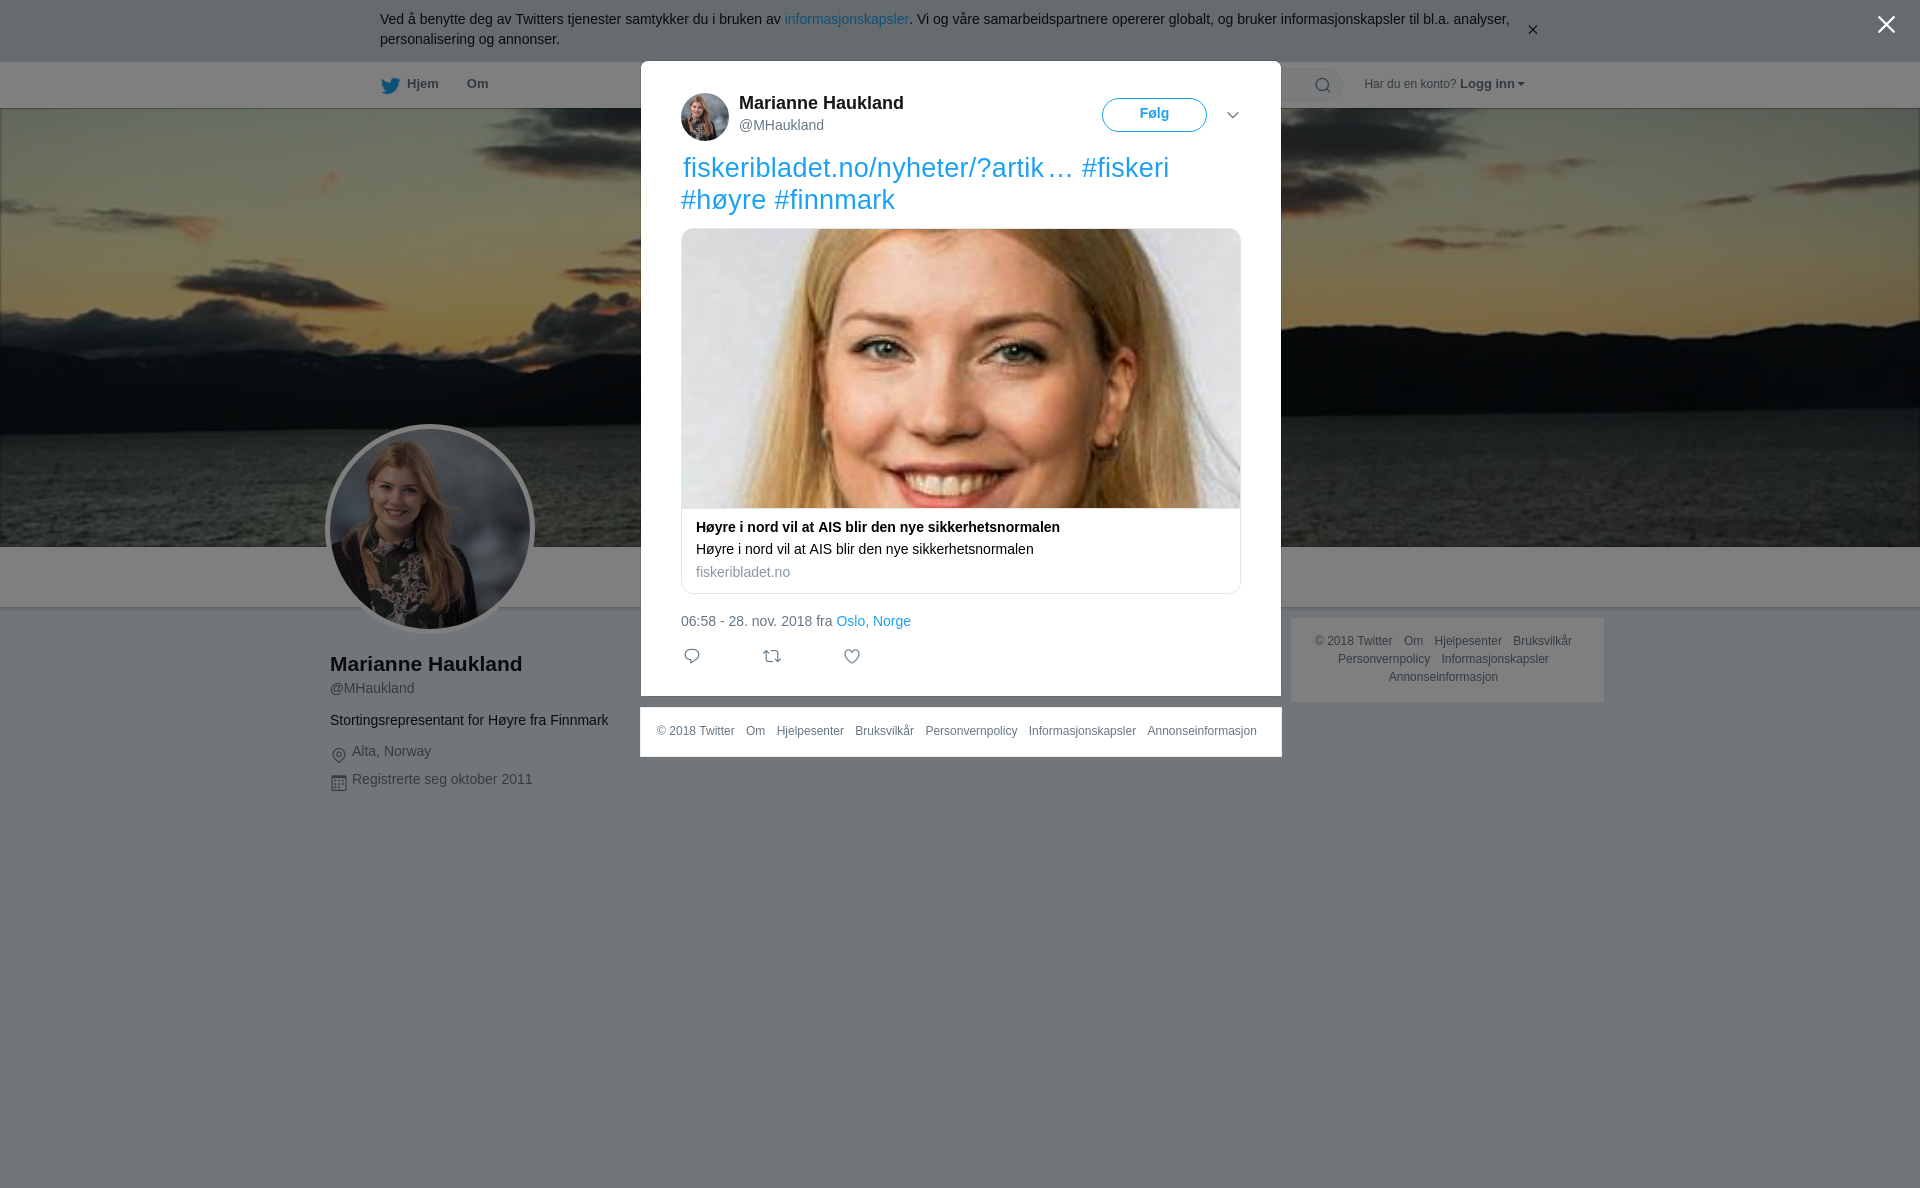
Task: Open the Logg inn dropdown
Action: coord(1491,84)
